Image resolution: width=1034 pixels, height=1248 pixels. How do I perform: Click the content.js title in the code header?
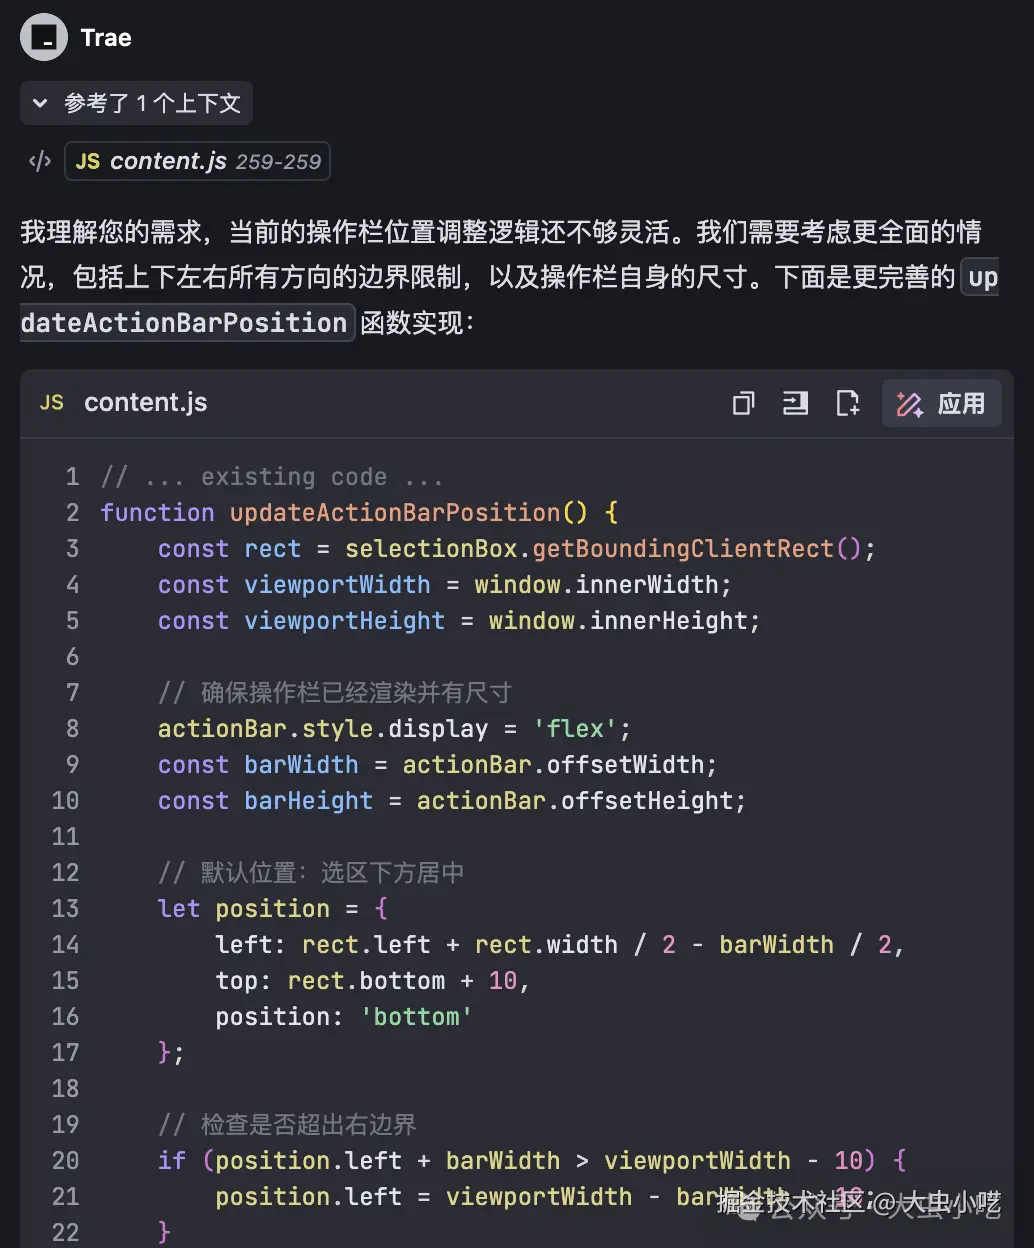[145, 403]
